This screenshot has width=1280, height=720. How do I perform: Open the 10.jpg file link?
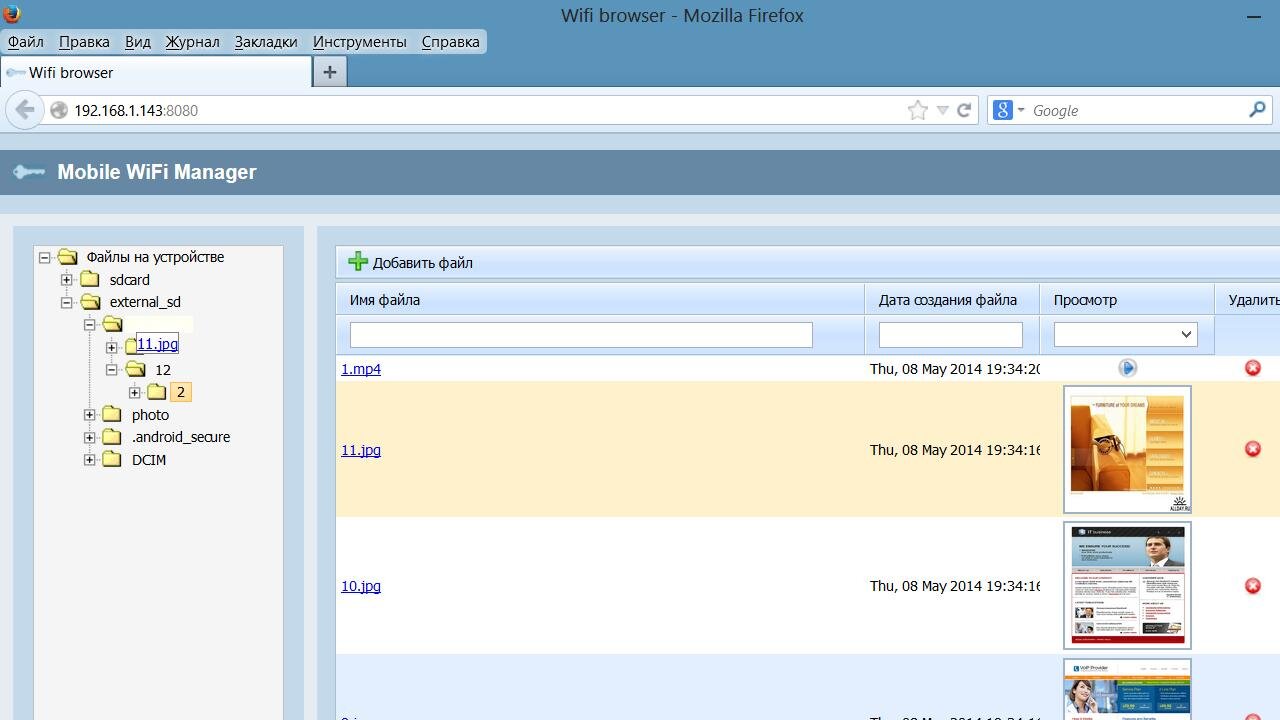[361, 586]
